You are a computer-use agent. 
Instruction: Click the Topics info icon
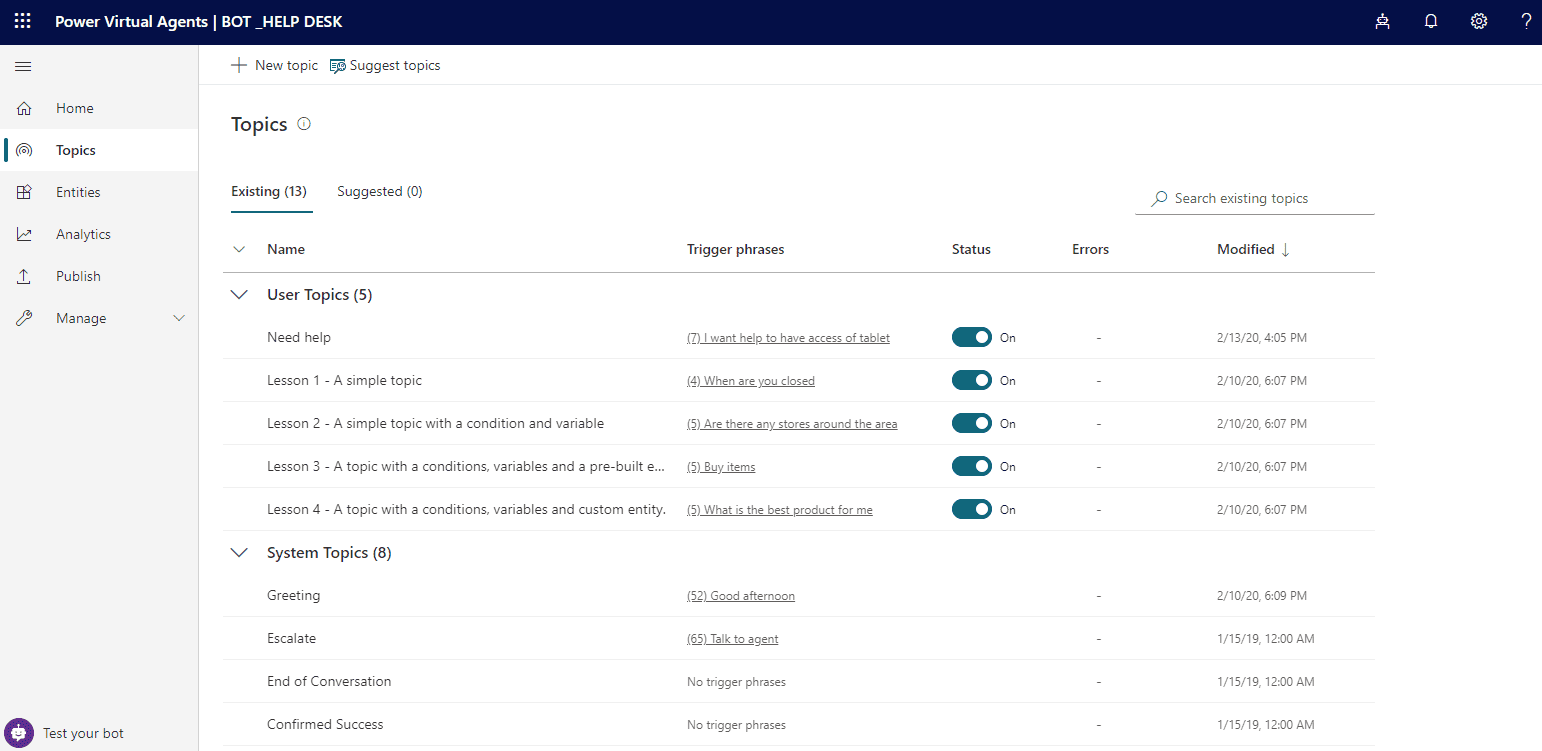[x=304, y=124]
